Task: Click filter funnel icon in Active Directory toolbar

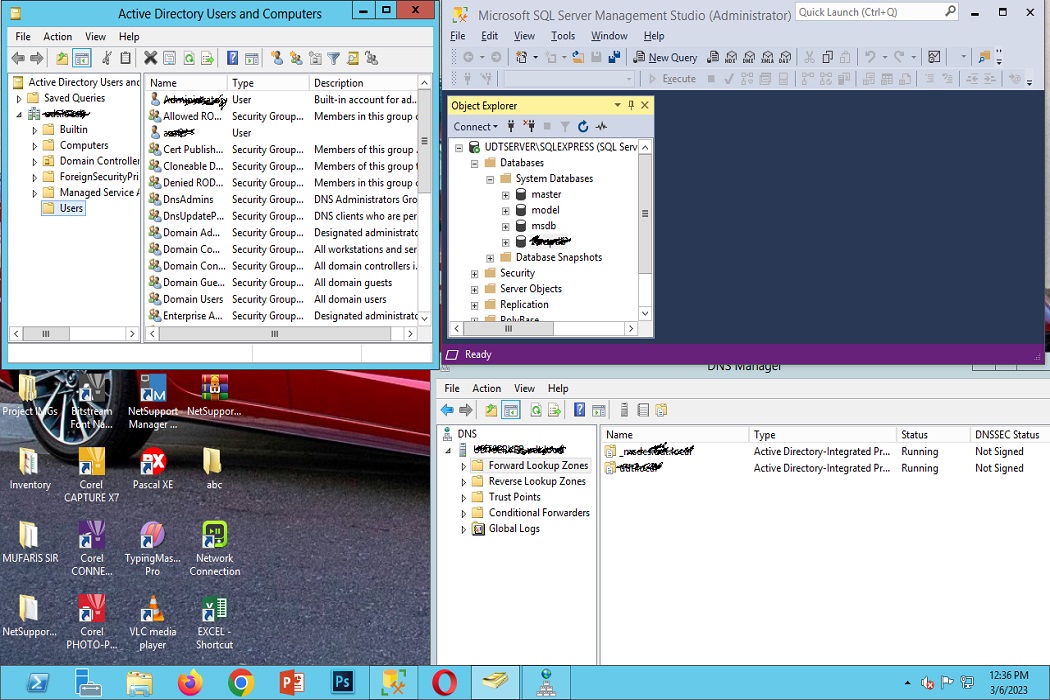Action: (334, 59)
